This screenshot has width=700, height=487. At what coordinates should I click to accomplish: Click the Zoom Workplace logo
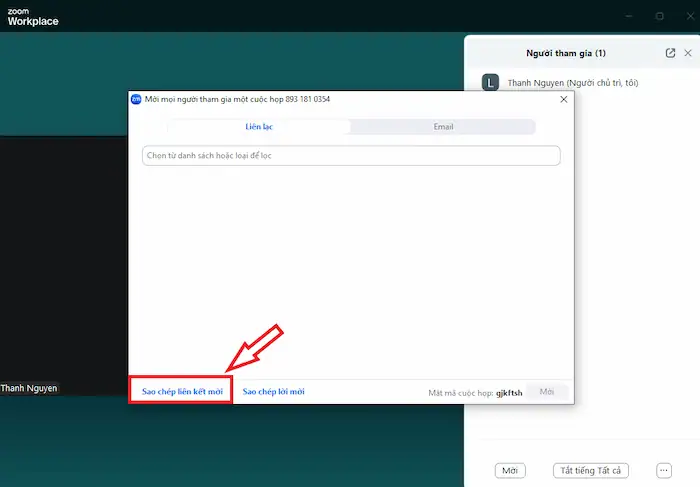(33, 16)
